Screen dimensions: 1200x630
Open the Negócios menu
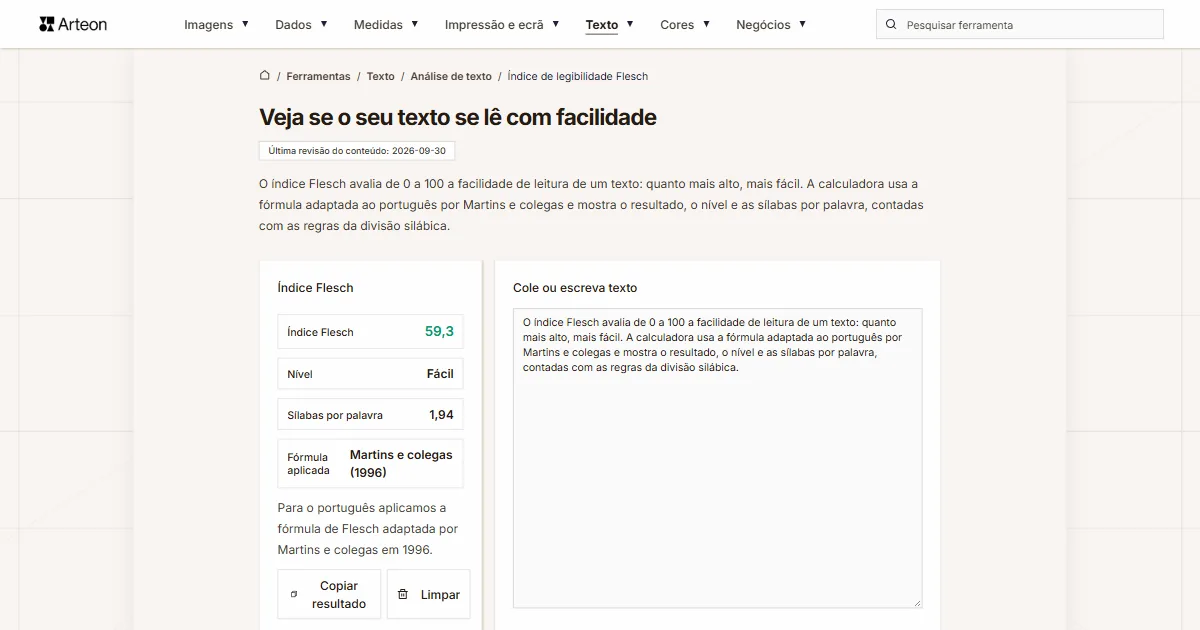coord(763,24)
